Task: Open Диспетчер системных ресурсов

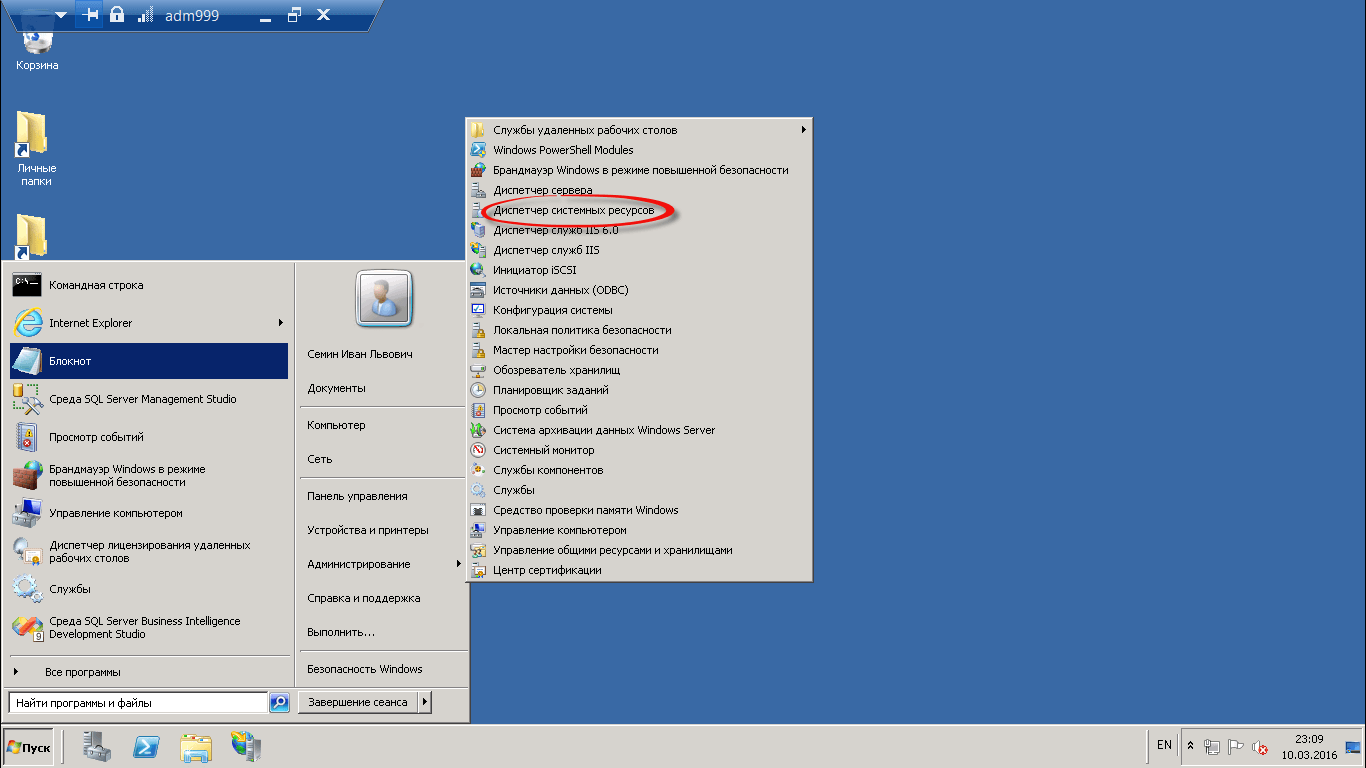Action: coord(639,210)
